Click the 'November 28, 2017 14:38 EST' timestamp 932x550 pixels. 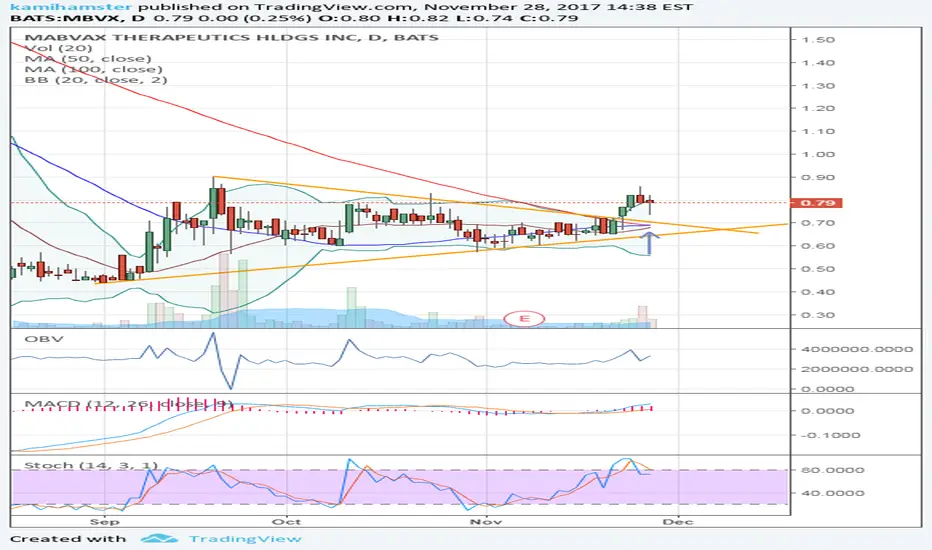(x=559, y=7)
